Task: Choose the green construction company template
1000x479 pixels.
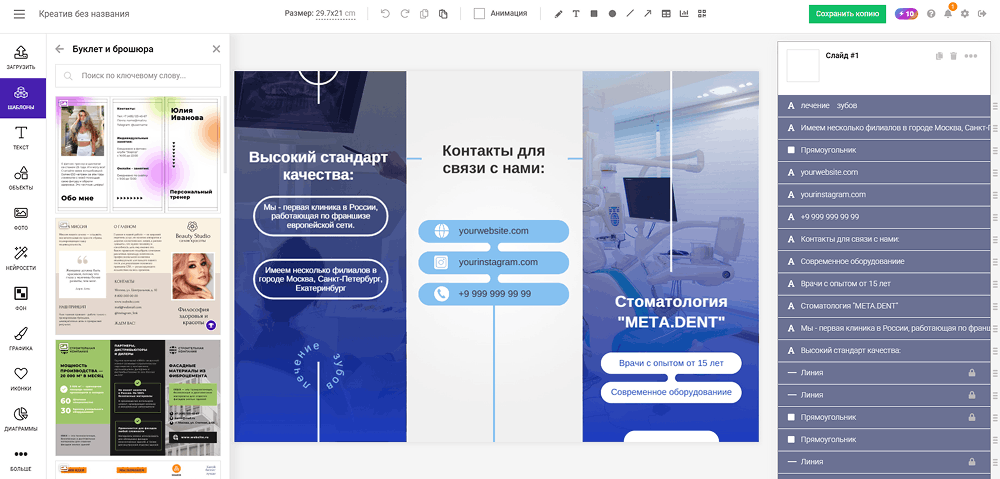Action: (x=138, y=397)
